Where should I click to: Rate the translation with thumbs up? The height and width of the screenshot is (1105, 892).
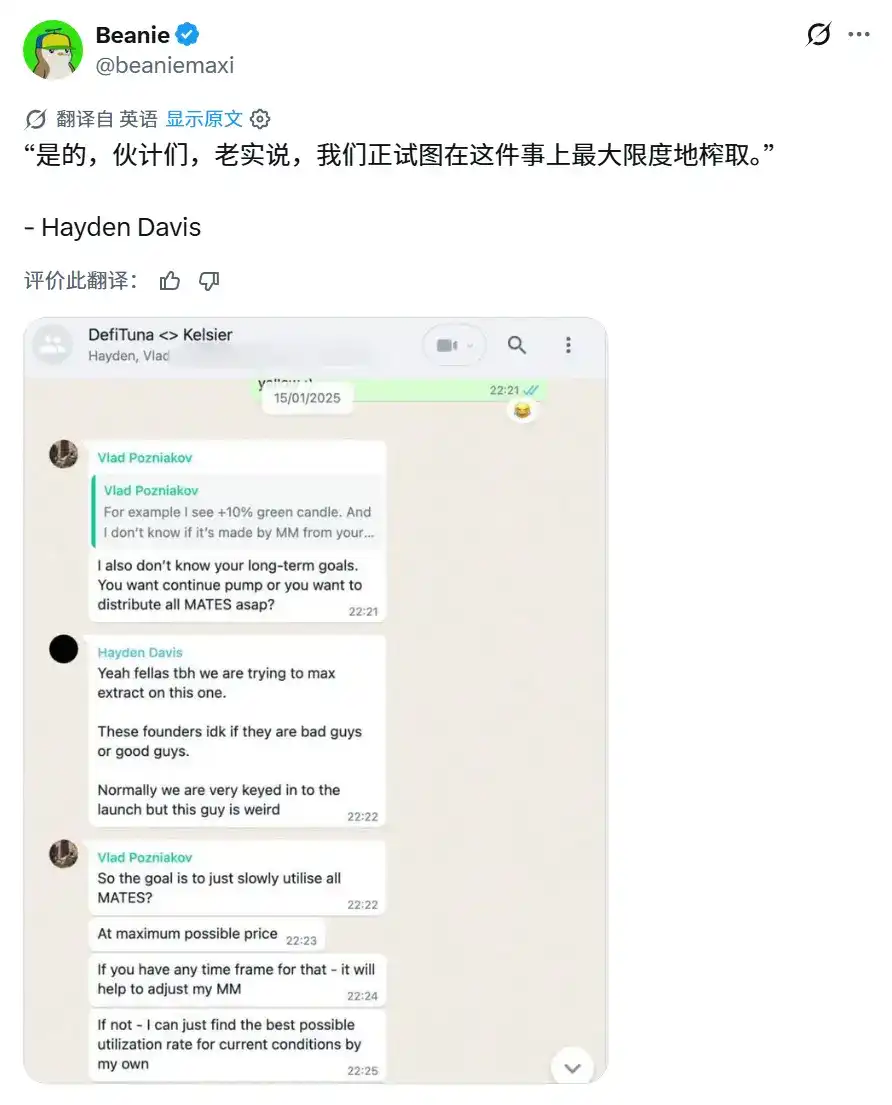click(170, 281)
